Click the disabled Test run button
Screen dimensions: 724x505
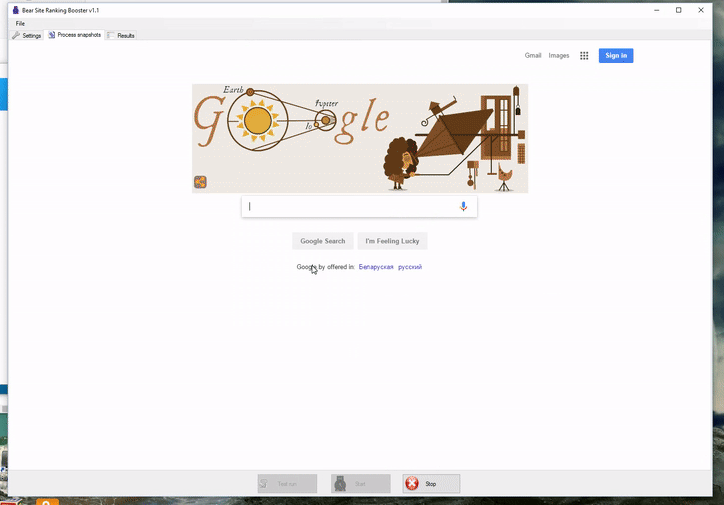(287, 484)
